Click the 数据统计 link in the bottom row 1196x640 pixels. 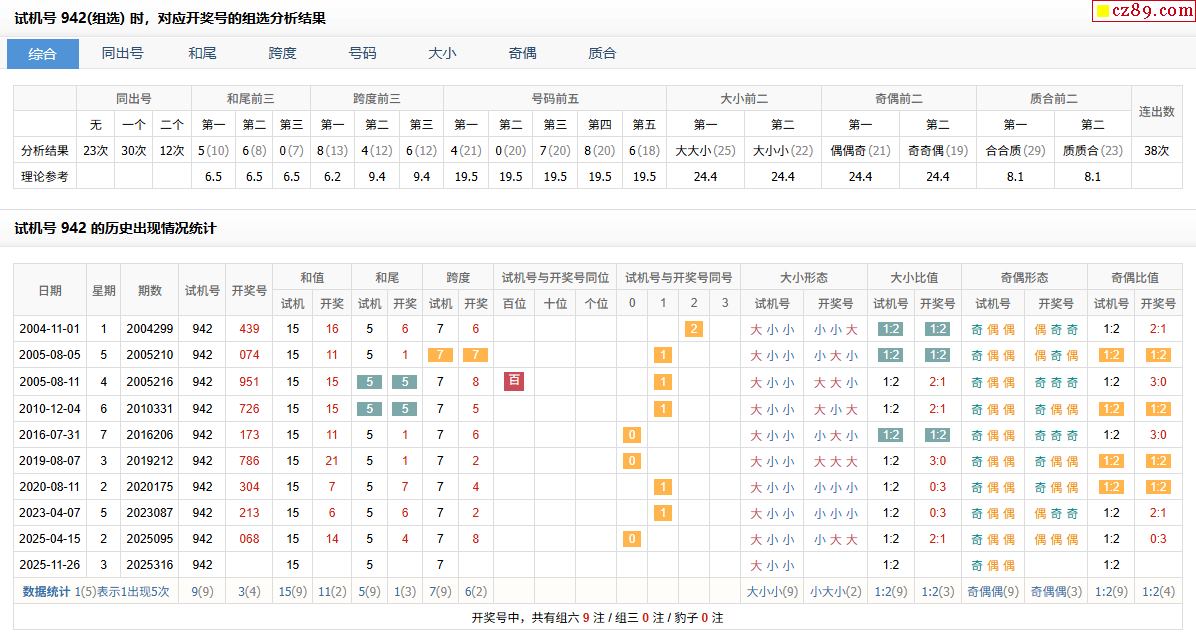click(46, 591)
